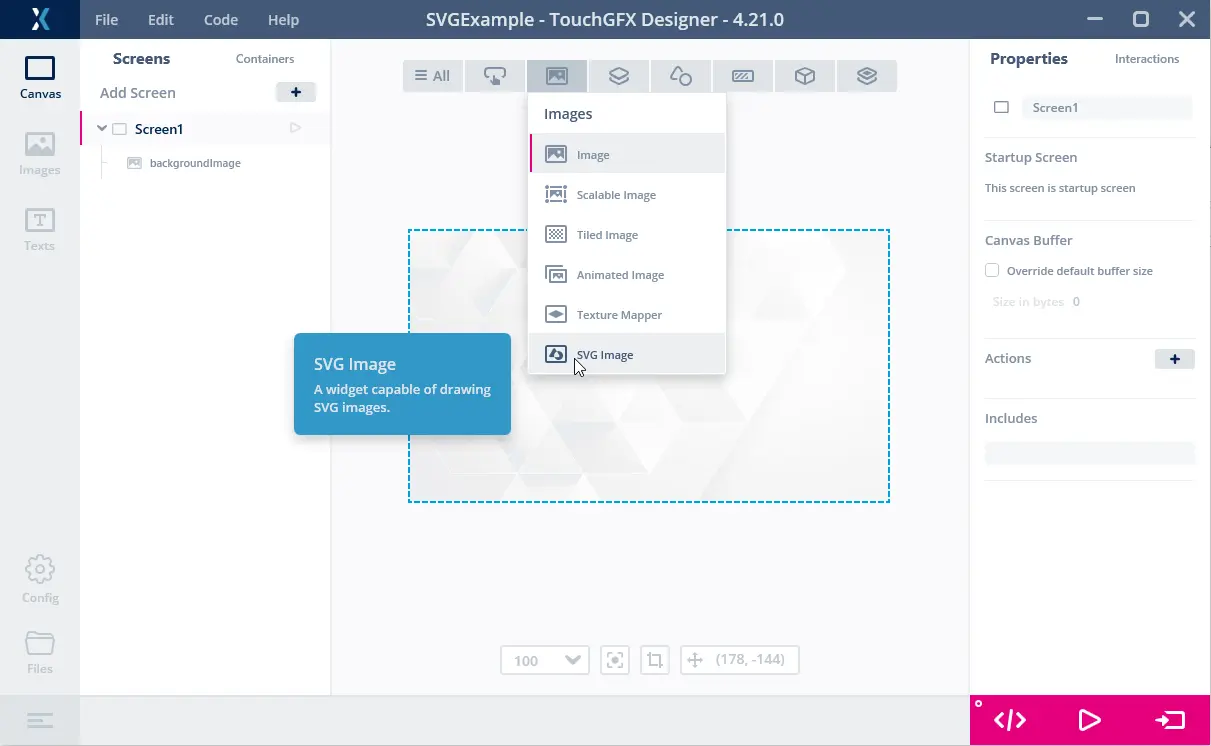Image resolution: width=1211 pixels, height=746 pixels.
Task: Add an action with plus button
Action: pyautogui.click(x=1174, y=359)
